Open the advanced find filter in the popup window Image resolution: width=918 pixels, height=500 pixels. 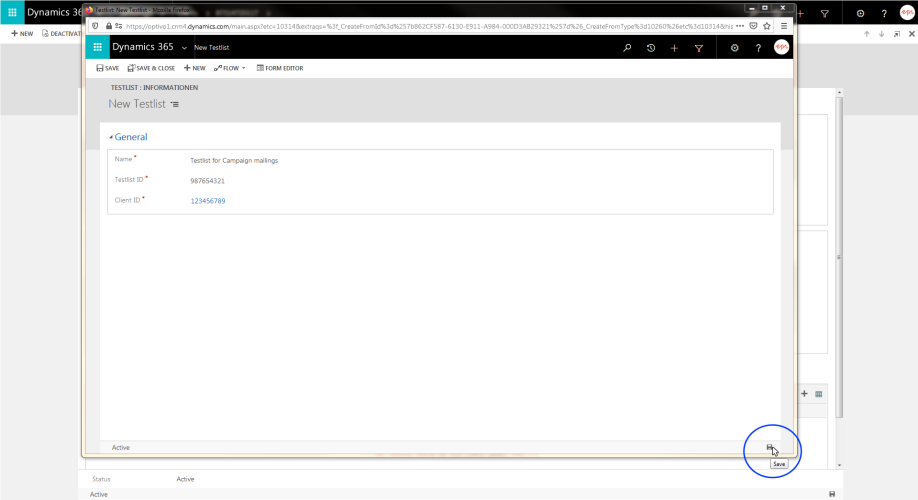pyautogui.click(x=699, y=47)
